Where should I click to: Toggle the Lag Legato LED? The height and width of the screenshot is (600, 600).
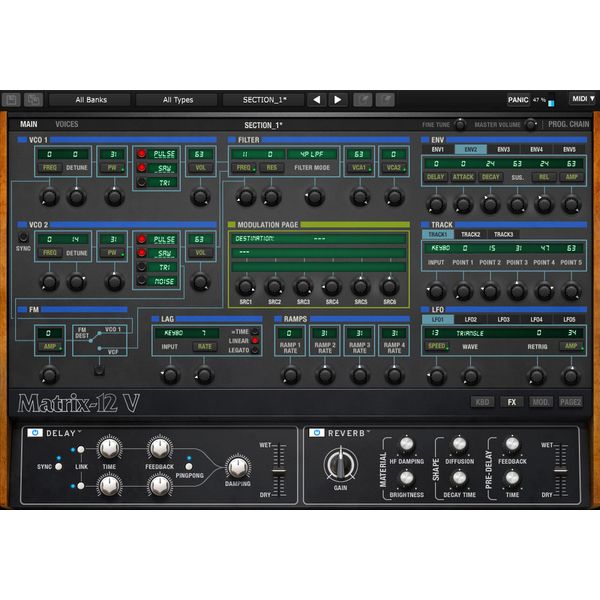pyautogui.click(x=255, y=350)
